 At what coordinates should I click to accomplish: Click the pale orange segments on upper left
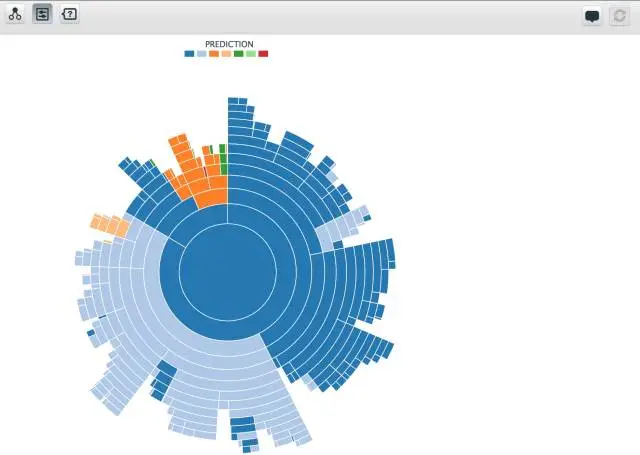[x=109, y=225]
